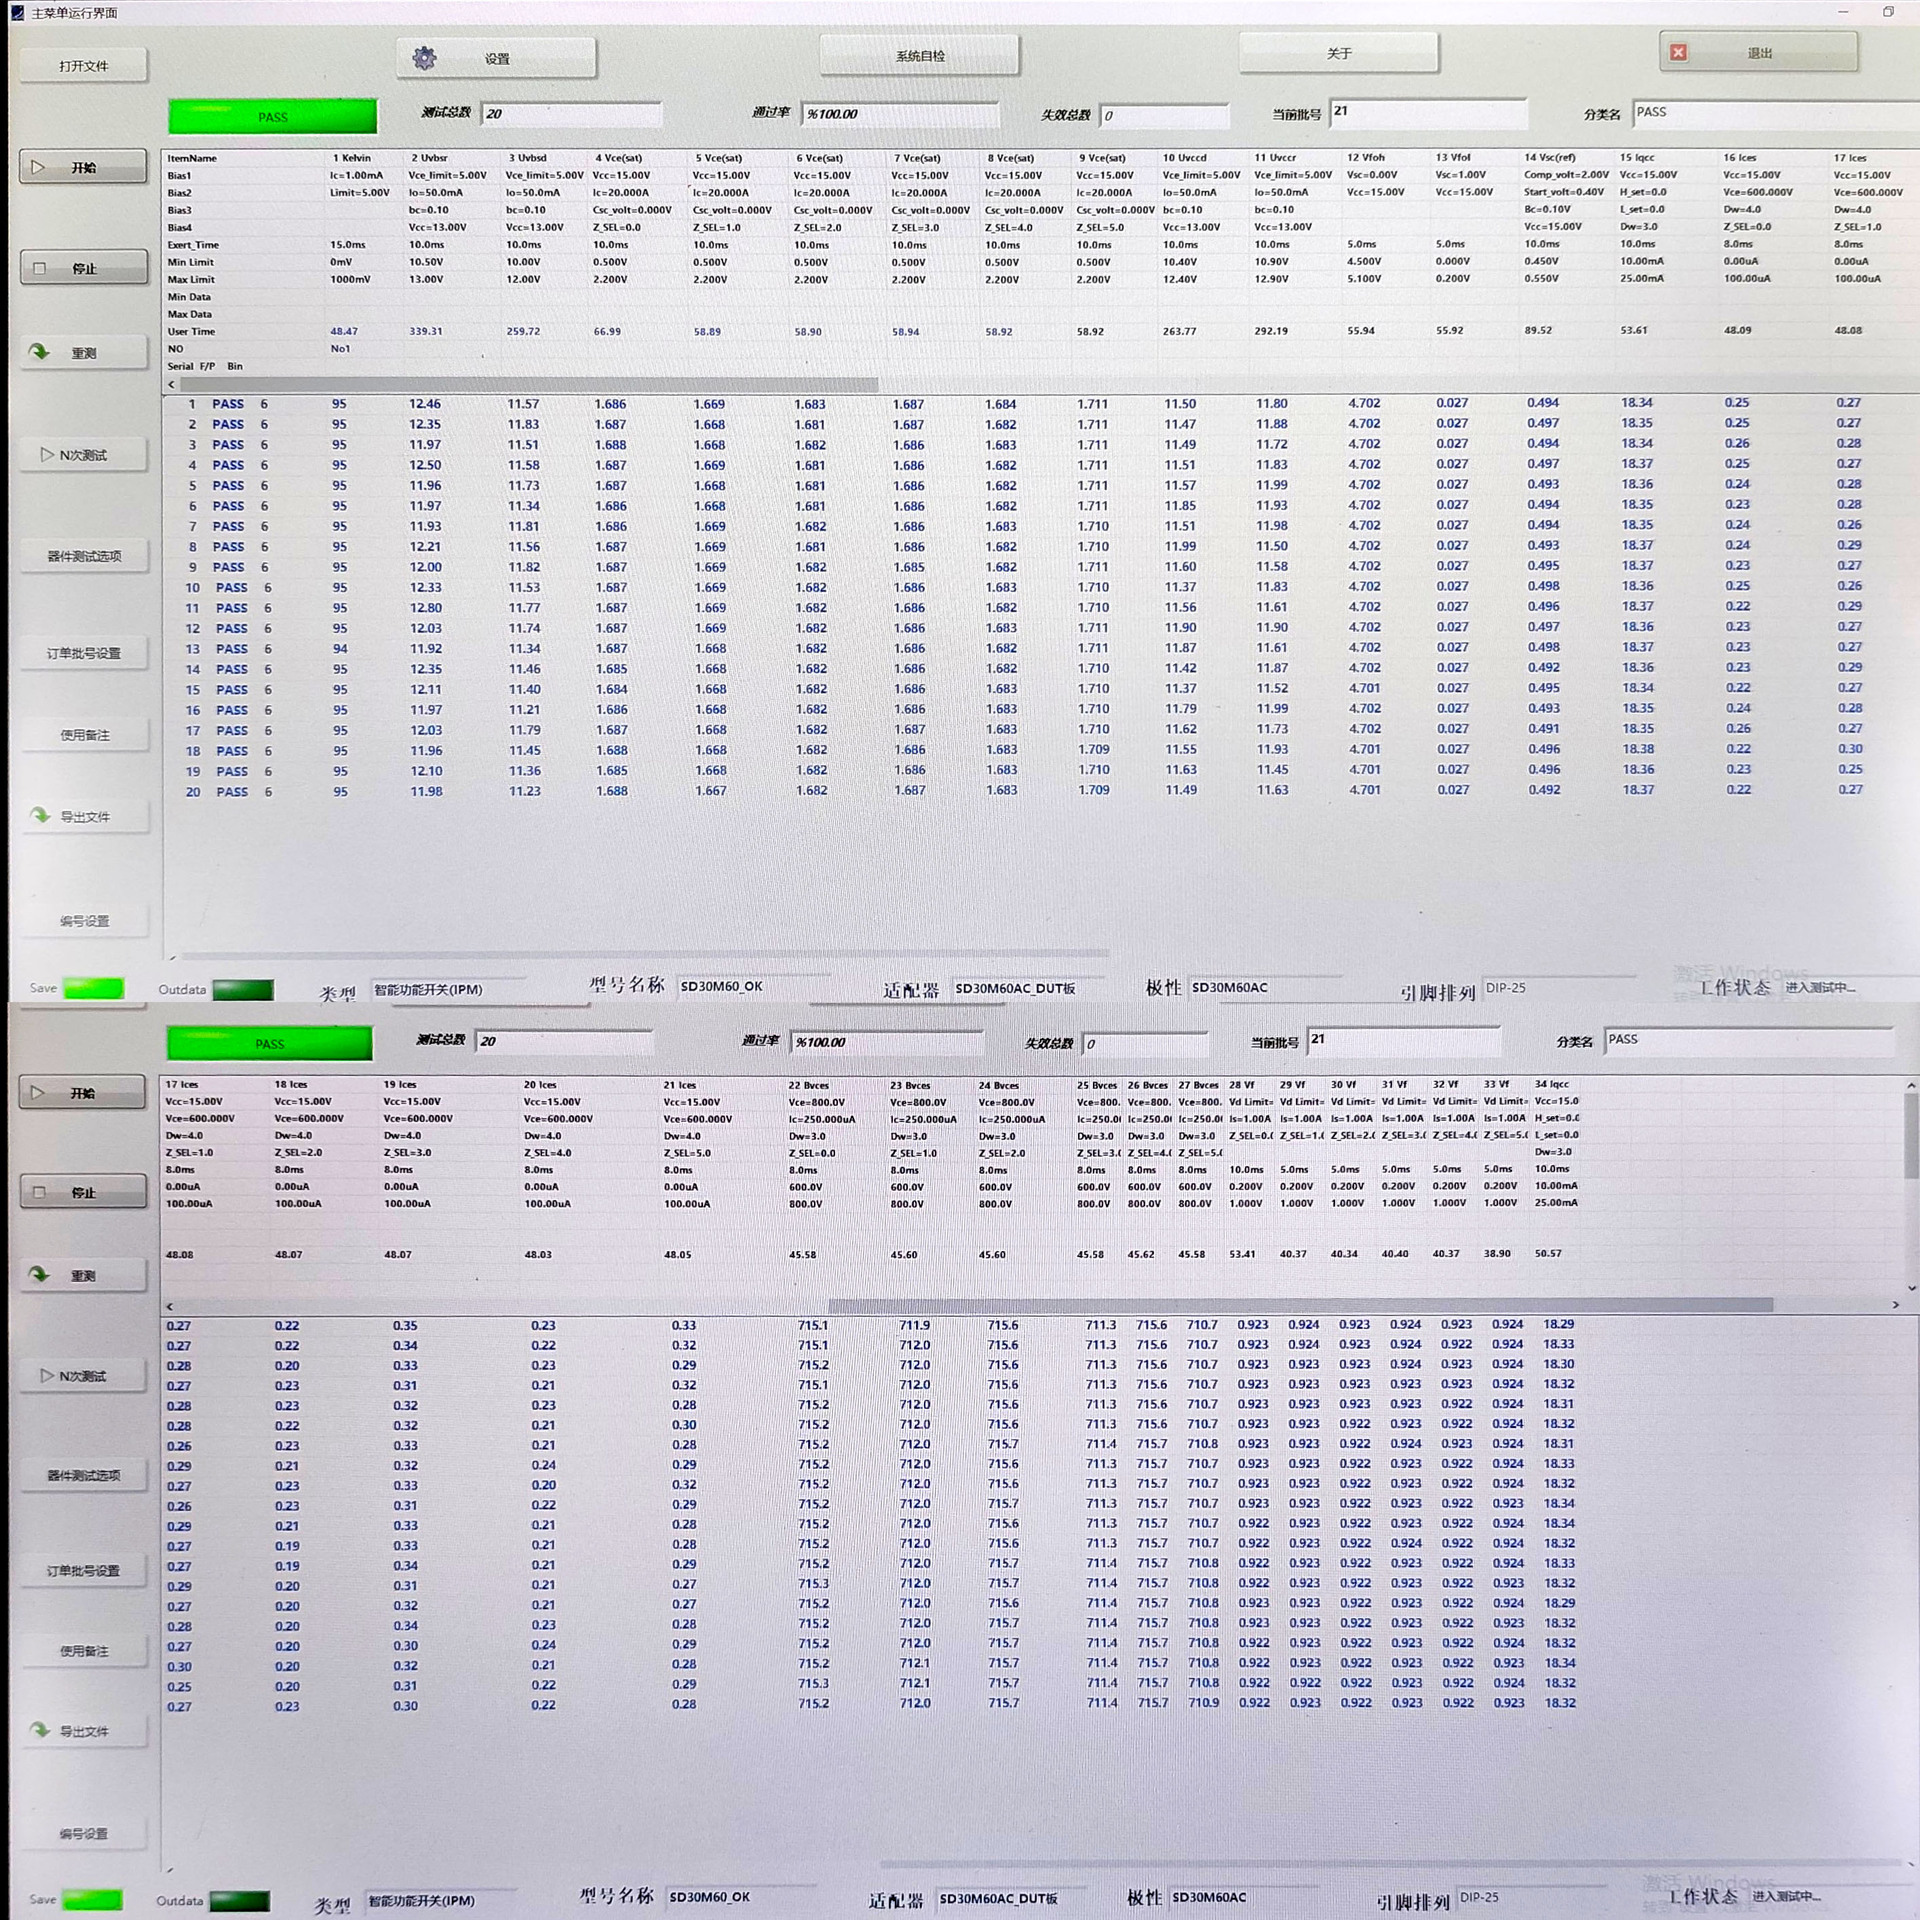The image size is (1920, 1920).
Task: Click the play icon on the 开始 button
Action: click(x=38, y=166)
